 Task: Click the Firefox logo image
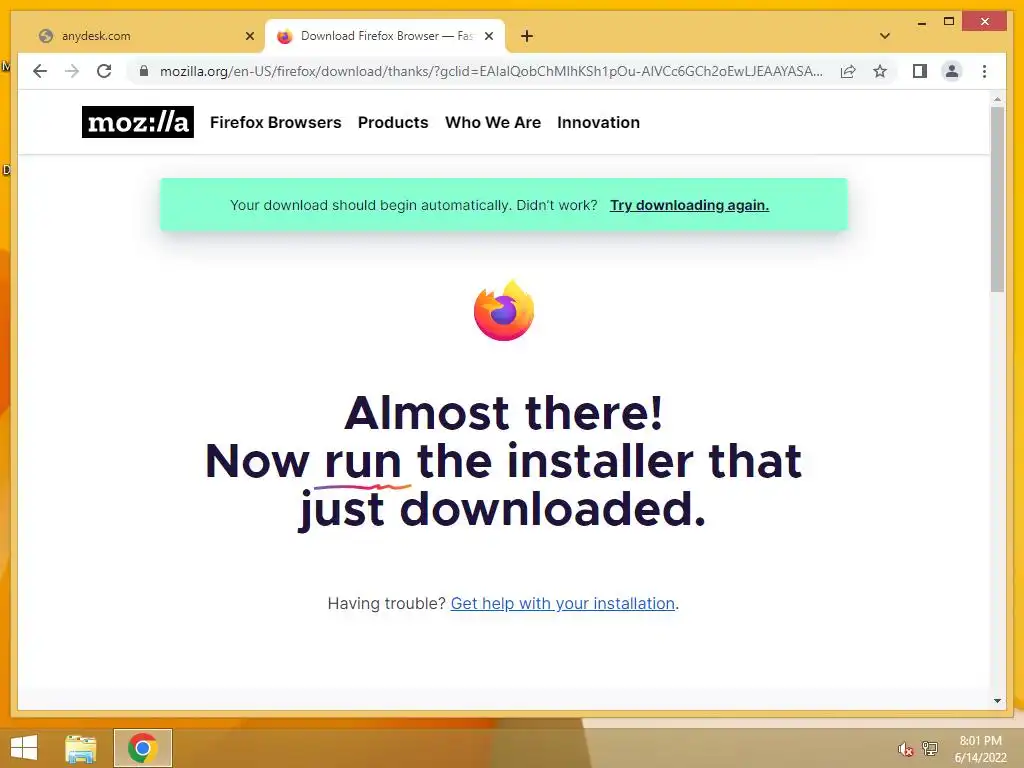point(504,310)
